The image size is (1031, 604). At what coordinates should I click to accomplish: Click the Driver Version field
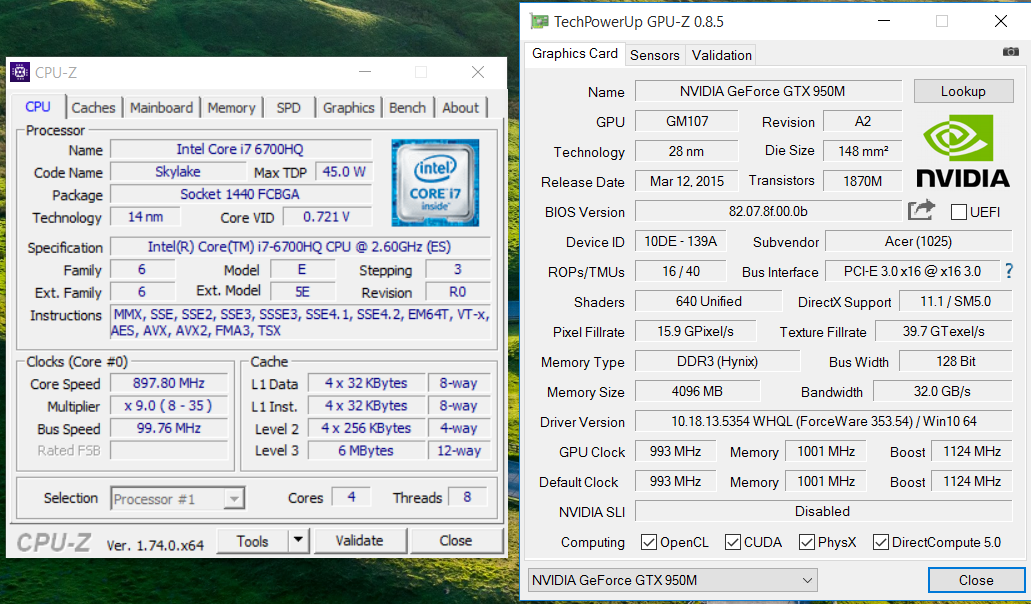coord(823,421)
